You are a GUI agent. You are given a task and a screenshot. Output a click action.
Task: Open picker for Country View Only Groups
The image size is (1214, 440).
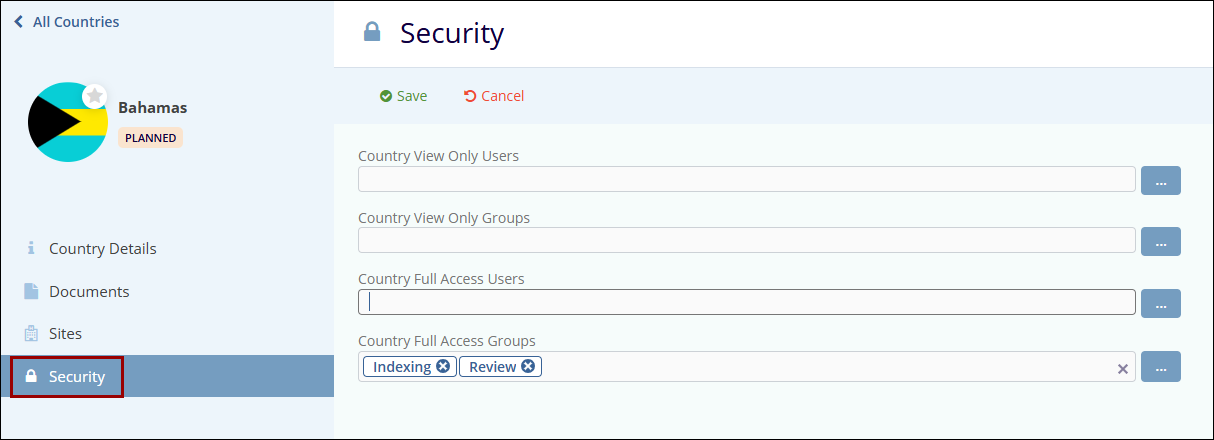point(1160,241)
